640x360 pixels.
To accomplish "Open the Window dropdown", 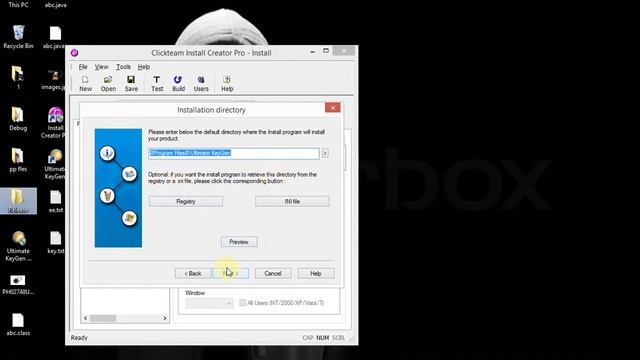I will tap(209, 303).
